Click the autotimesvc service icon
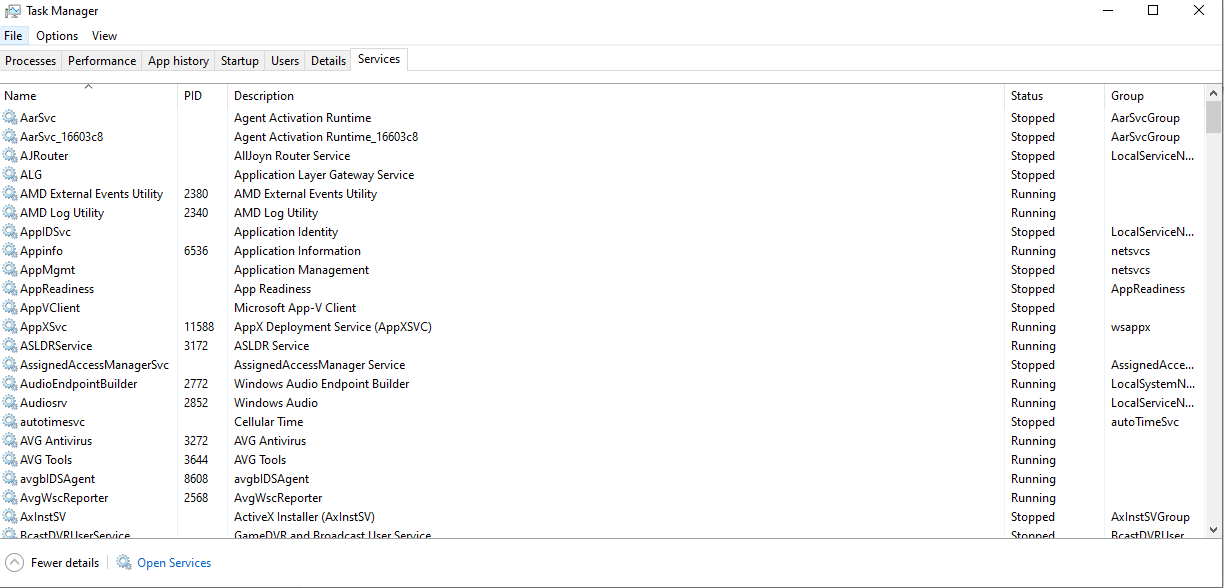The height and width of the screenshot is (588, 1224). pos(10,422)
